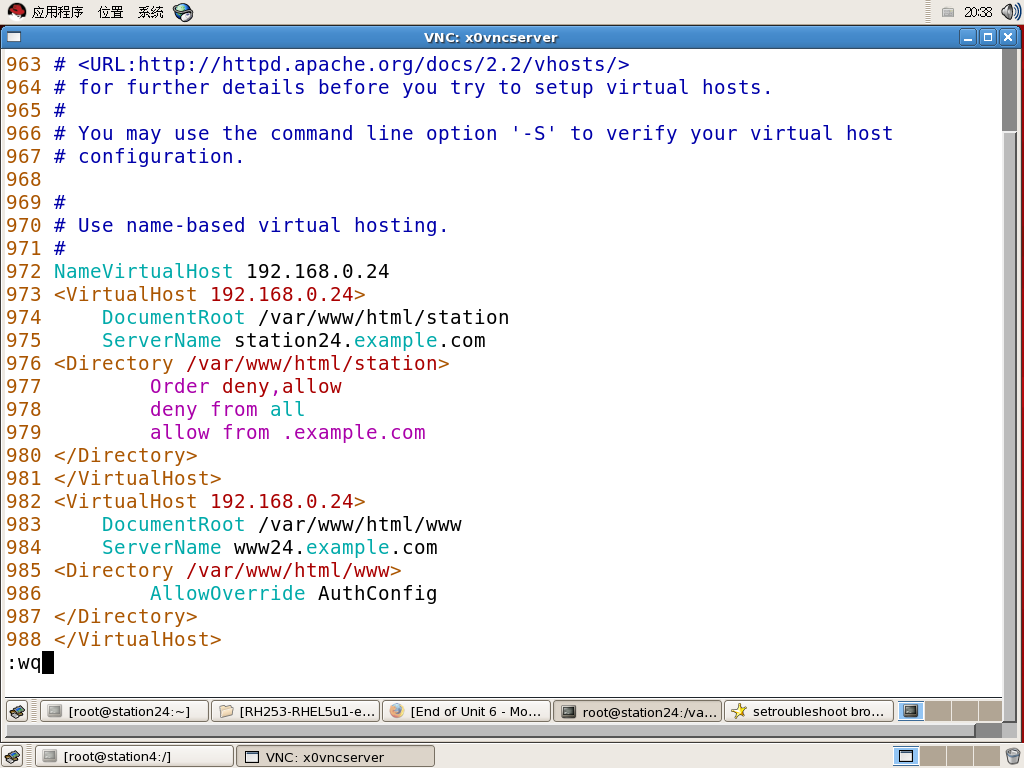This screenshot has height=768, width=1024.
Task: Switch to the root@station24:~ terminal window
Action: 125,711
